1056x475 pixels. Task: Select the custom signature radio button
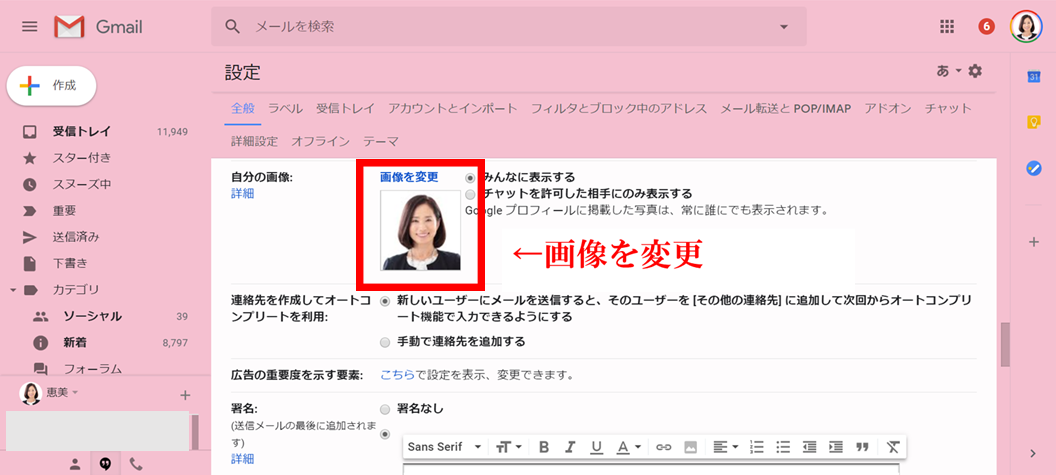(x=385, y=435)
